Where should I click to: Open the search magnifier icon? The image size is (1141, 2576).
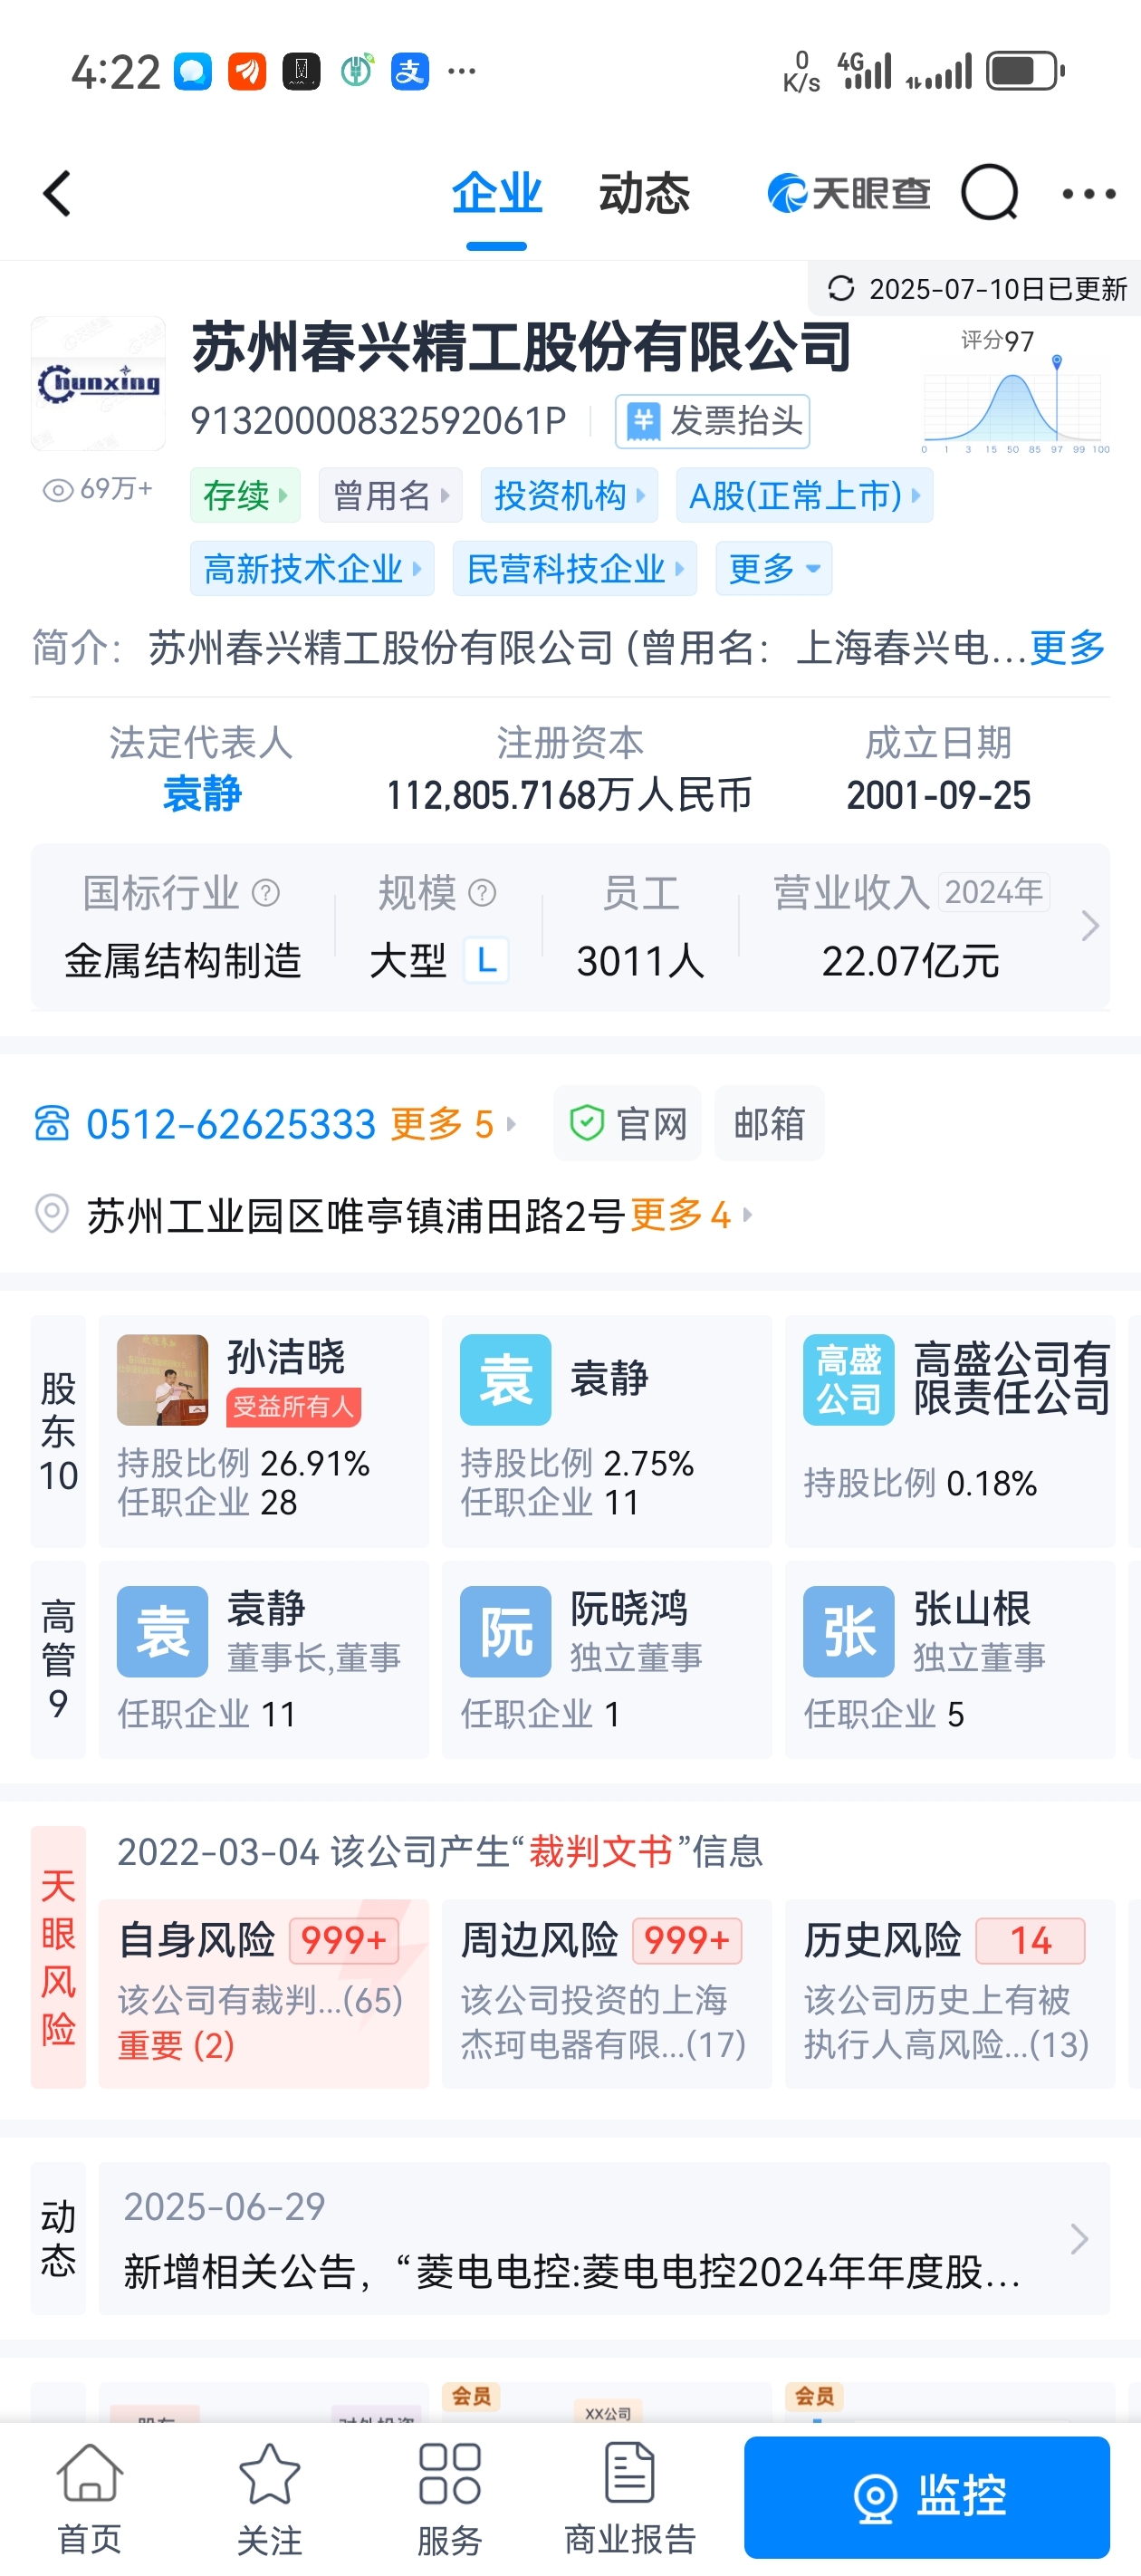(x=989, y=193)
